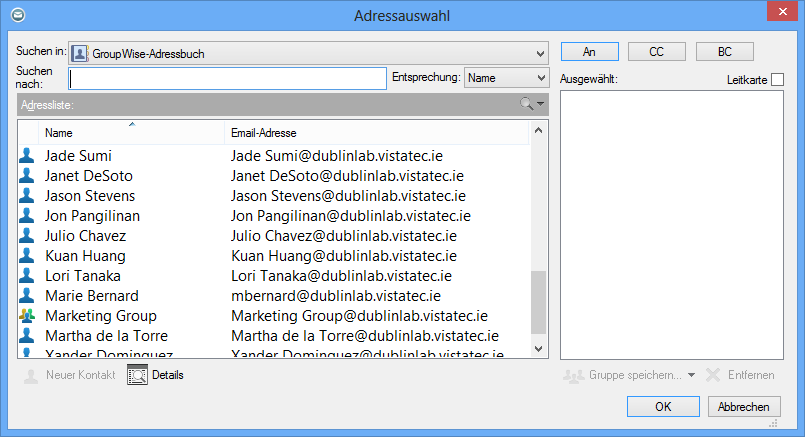
Task: Click the Abbrechen button
Action: 744,407
